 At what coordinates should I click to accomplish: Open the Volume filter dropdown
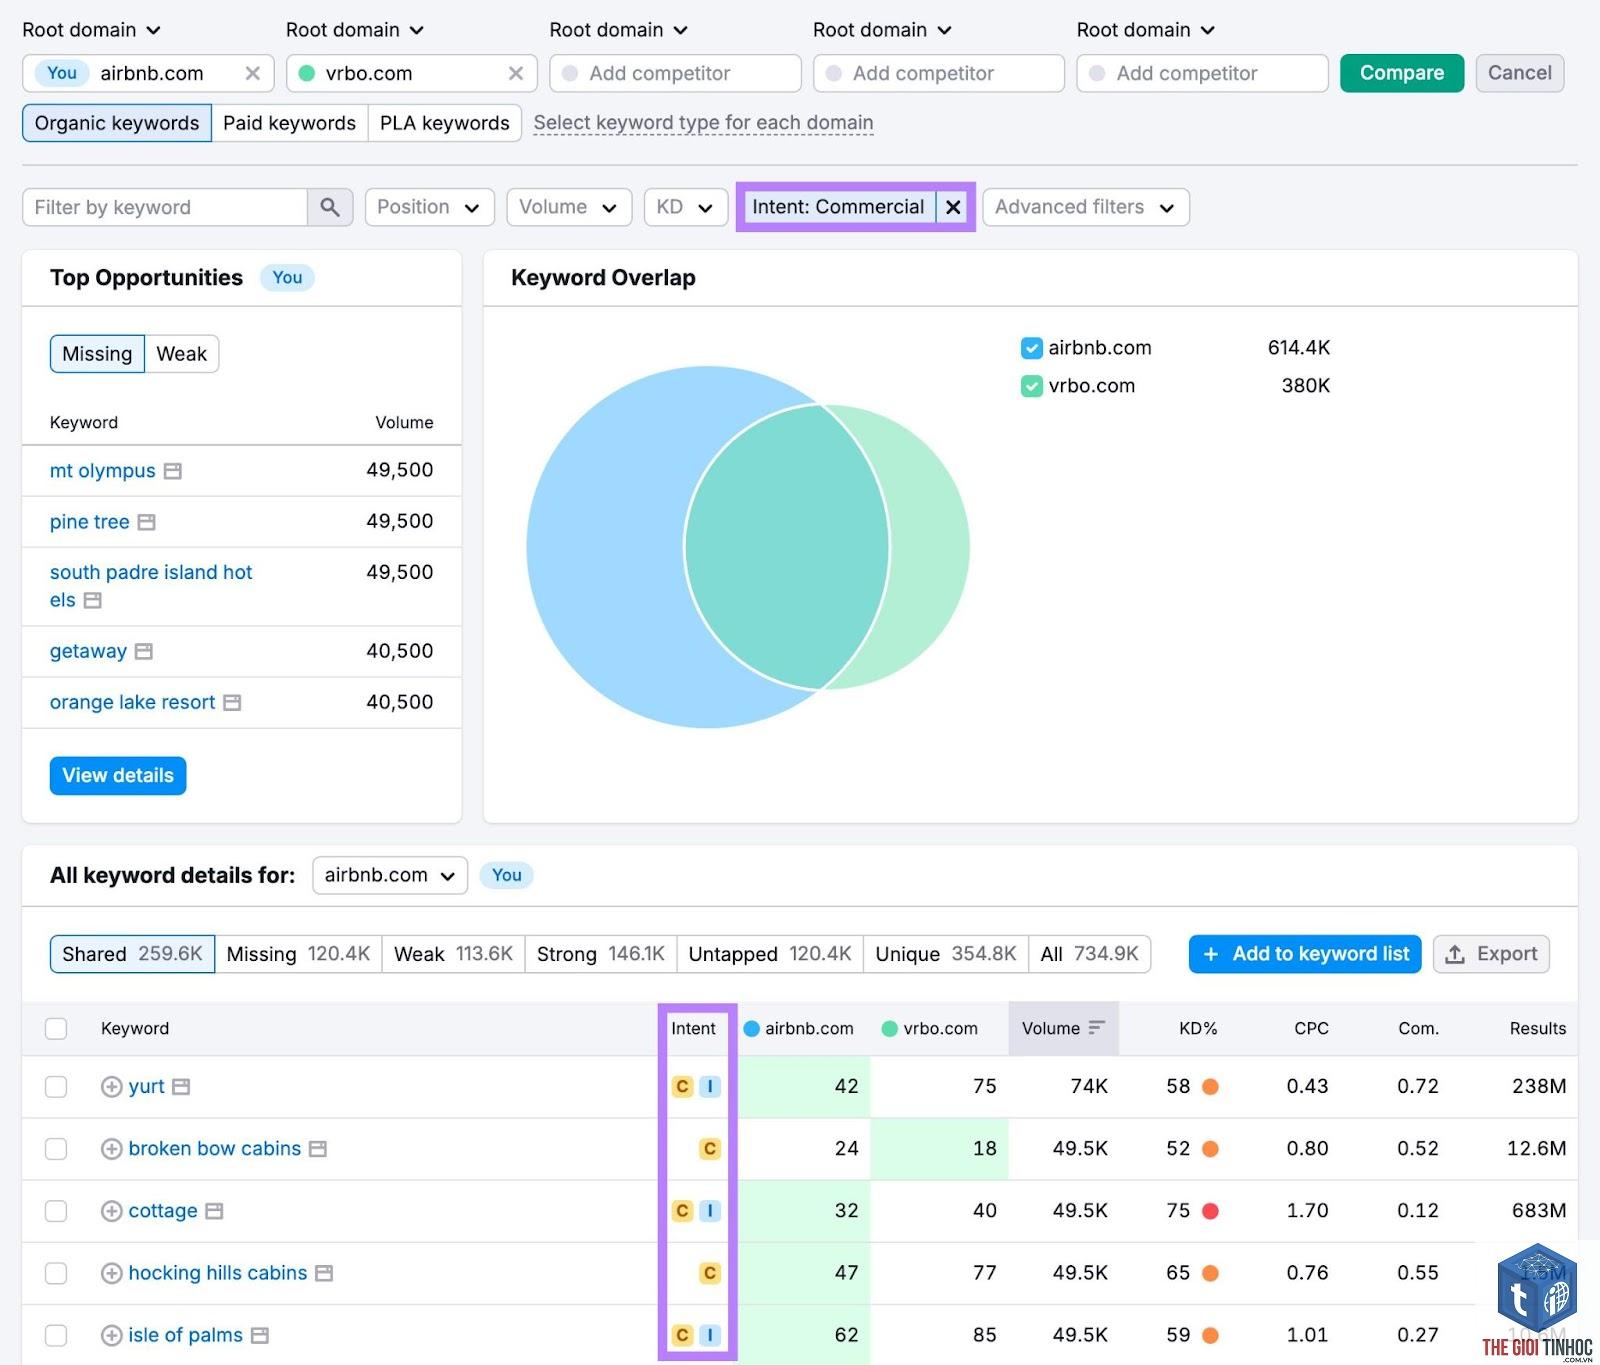569,207
